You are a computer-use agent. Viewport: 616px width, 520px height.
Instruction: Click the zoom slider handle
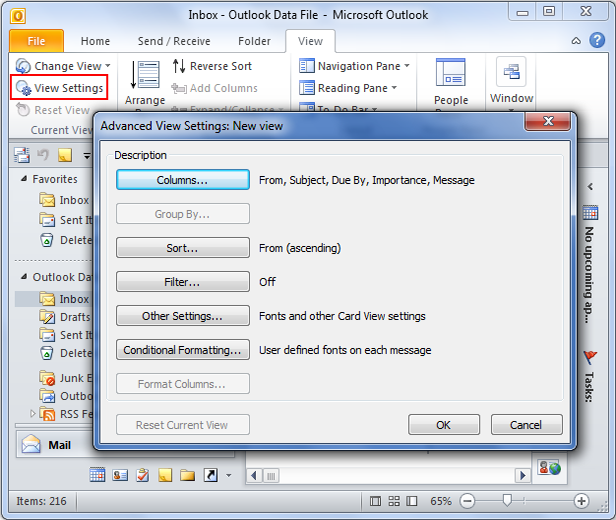(507, 500)
